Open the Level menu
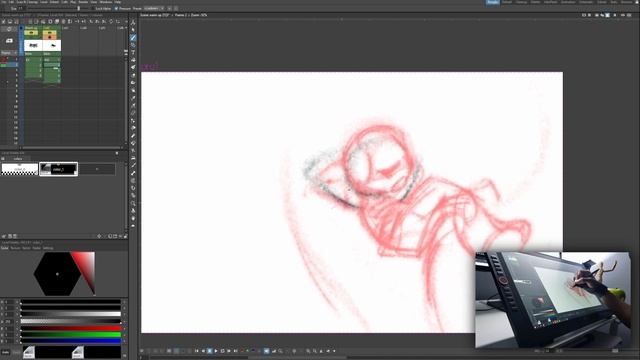Viewport: 640px width, 360px height. pyautogui.click(x=44, y=2)
